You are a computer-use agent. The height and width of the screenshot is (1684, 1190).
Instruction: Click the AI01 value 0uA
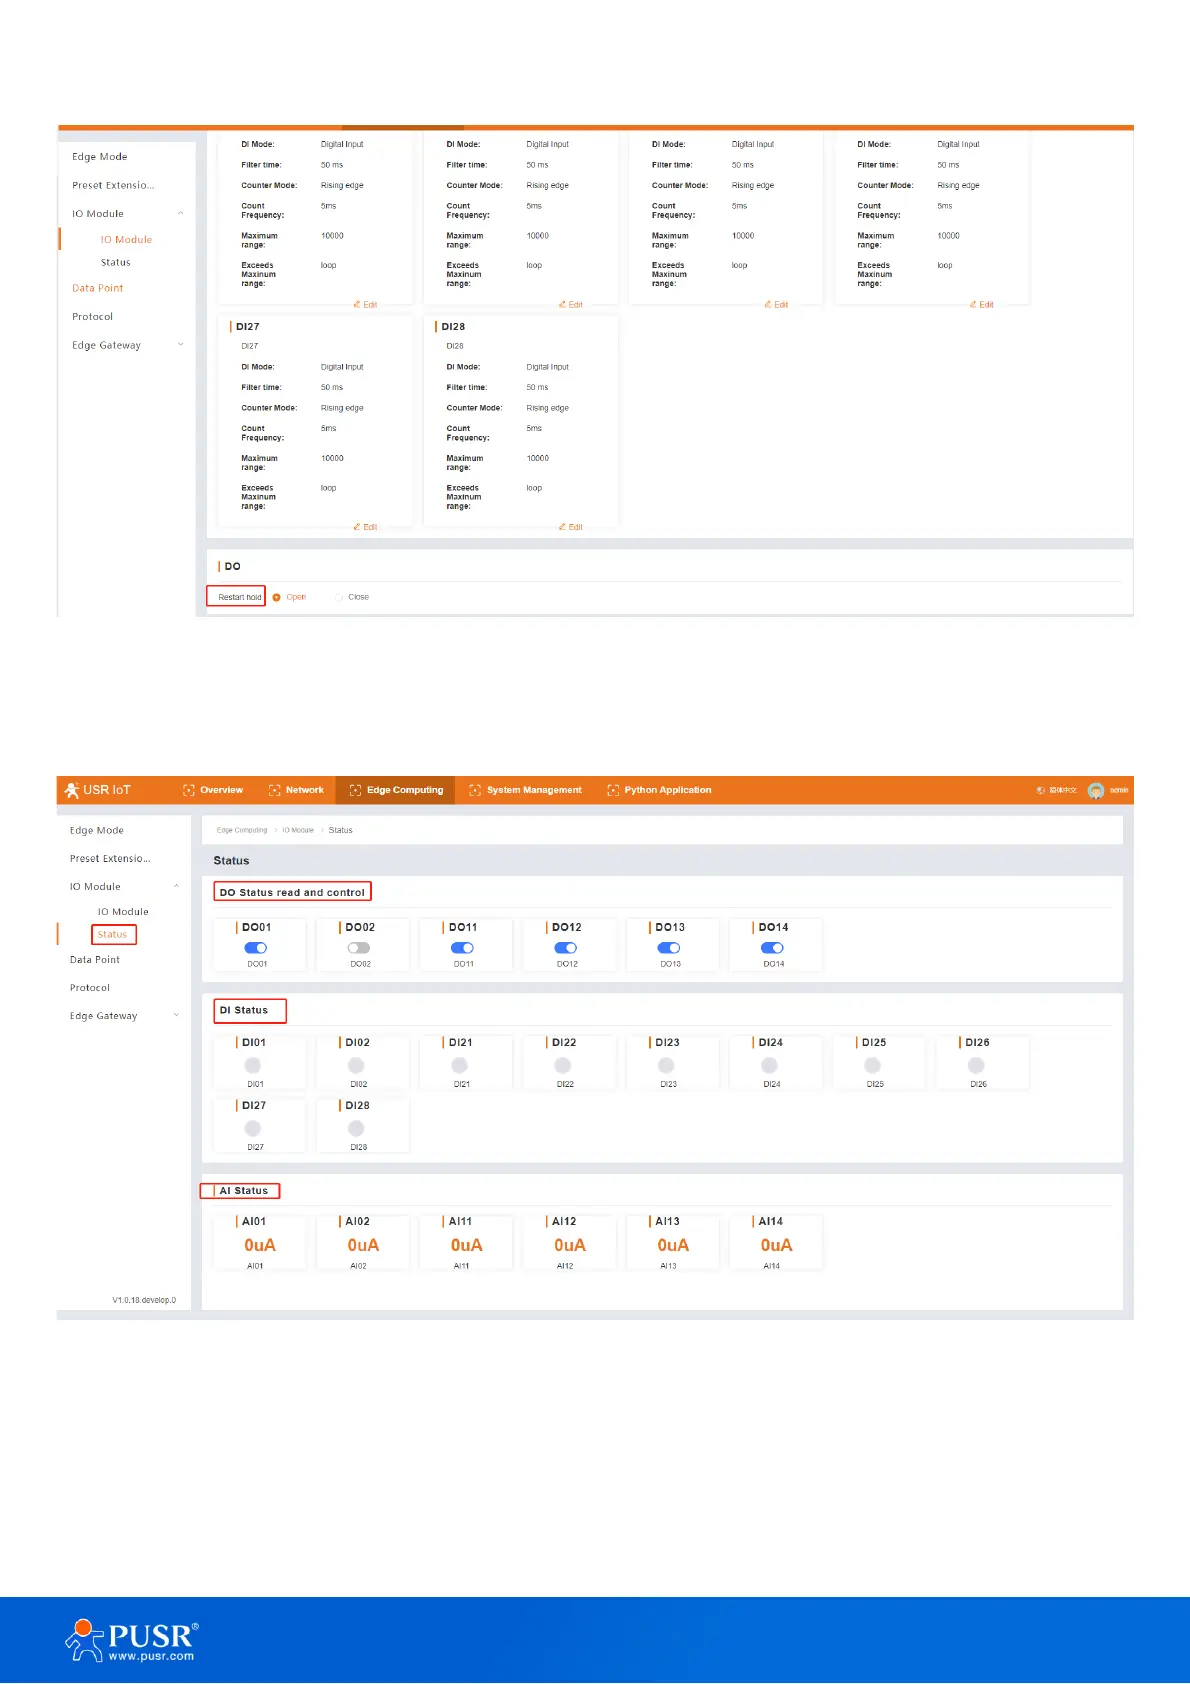point(260,1245)
